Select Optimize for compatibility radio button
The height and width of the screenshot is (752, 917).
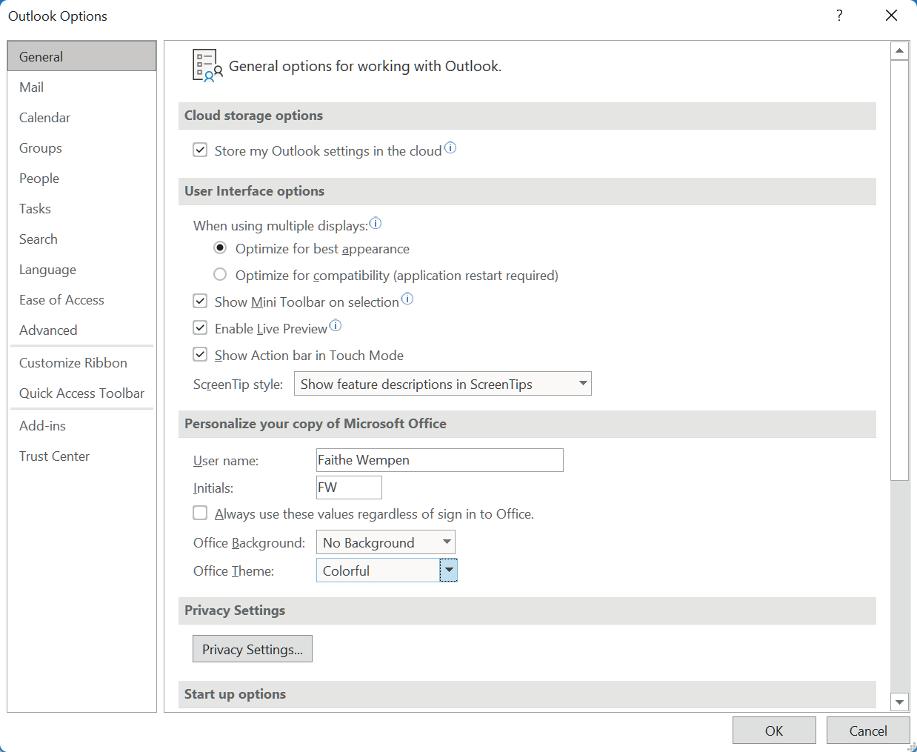pyautogui.click(x=220, y=275)
